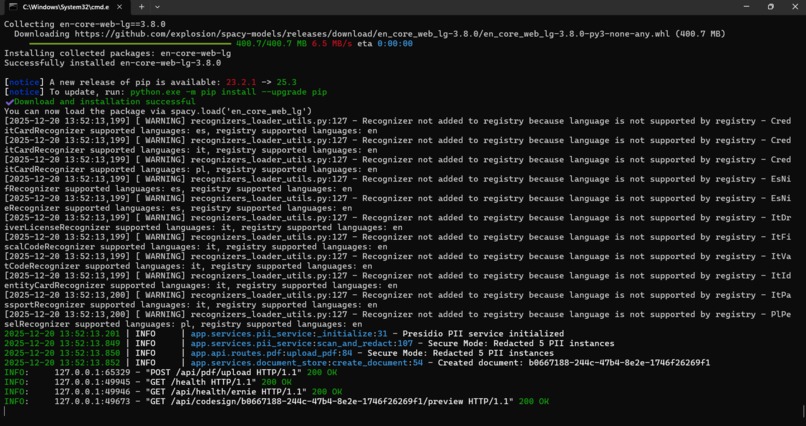Click timestamp "2025-12-20 13:52:13.852"
Image resolution: width=806 pixels, height=426 pixels.
pyautogui.click(x=62, y=363)
